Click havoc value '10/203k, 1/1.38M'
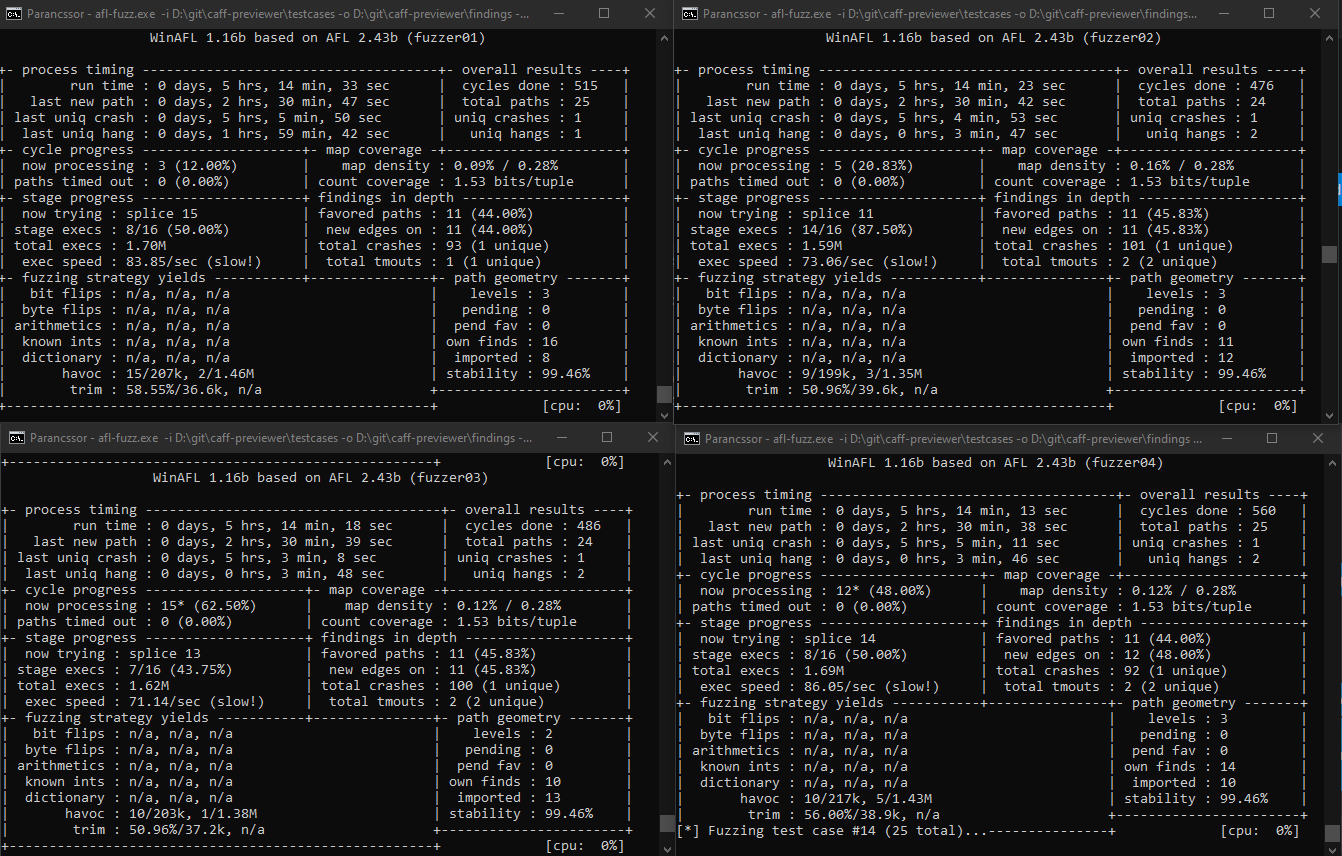The image size is (1342, 856). tap(192, 814)
